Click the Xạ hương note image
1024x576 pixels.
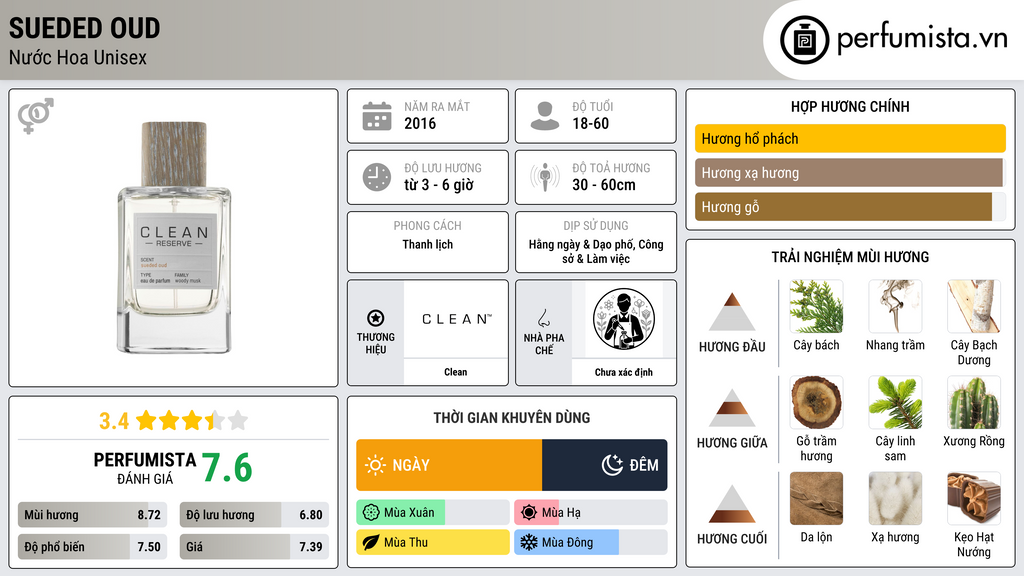[895, 498]
